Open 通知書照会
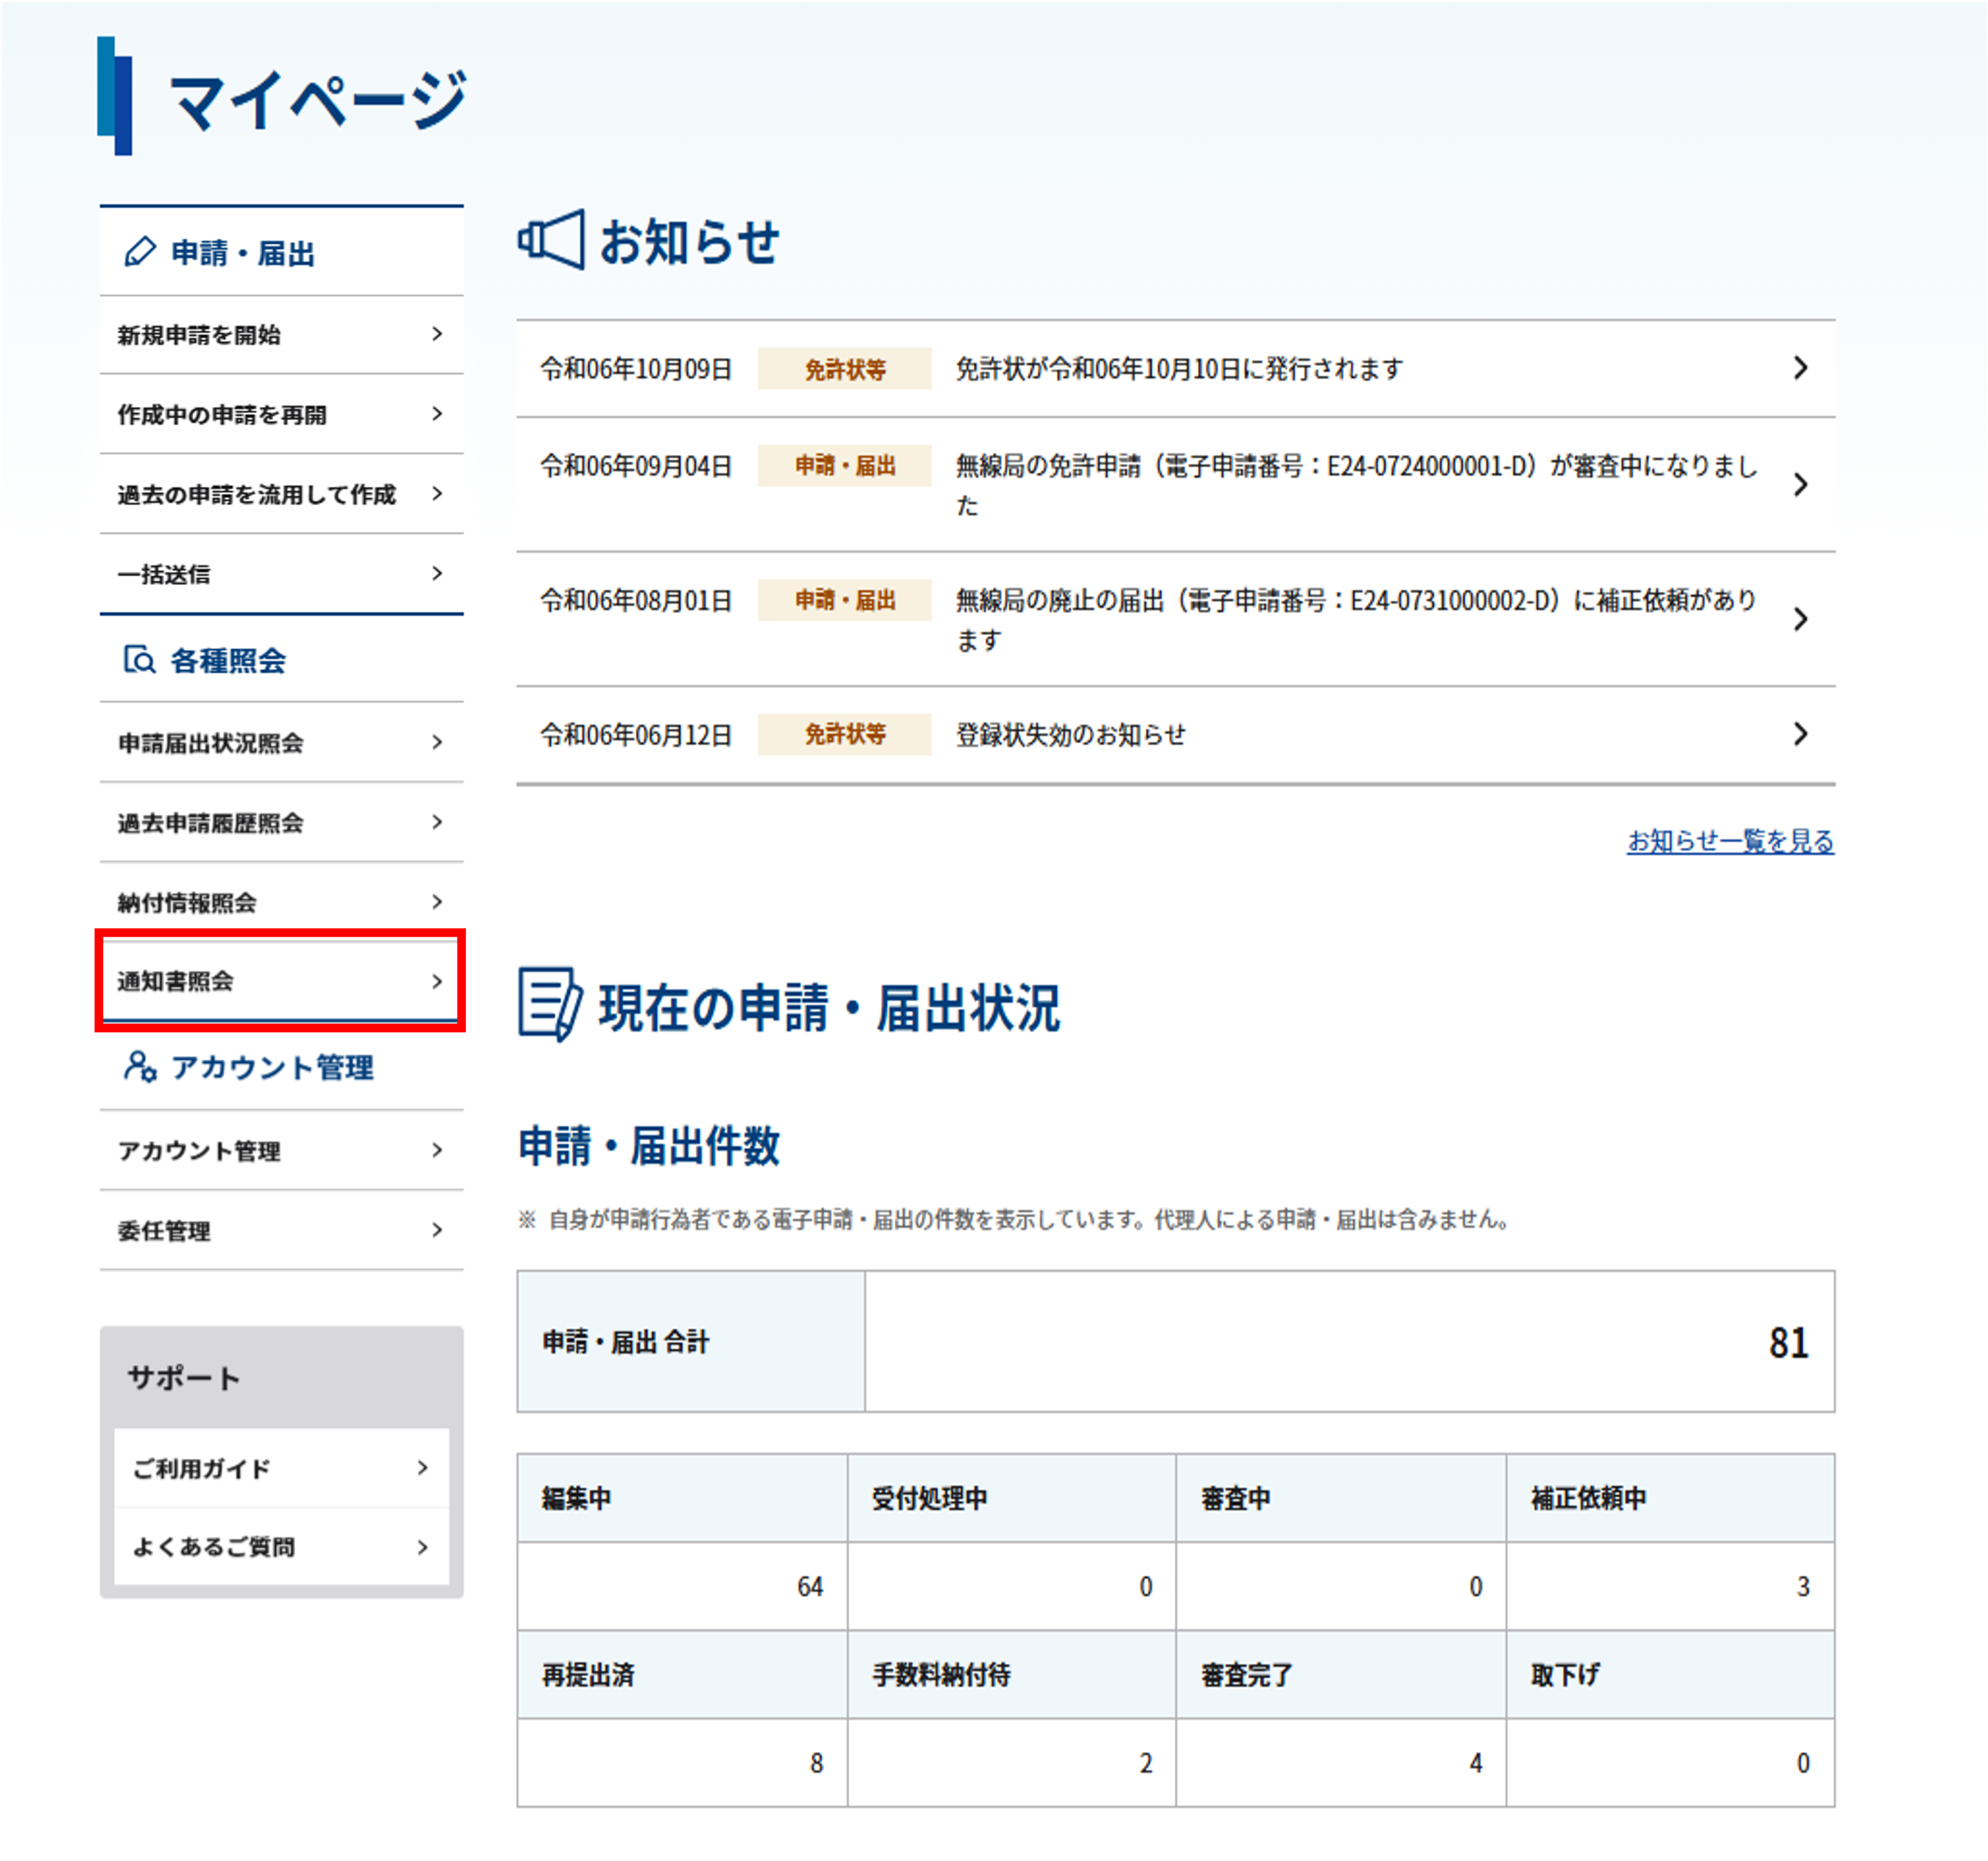This screenshot has height=1861, width=1988. tap(281, 981)
